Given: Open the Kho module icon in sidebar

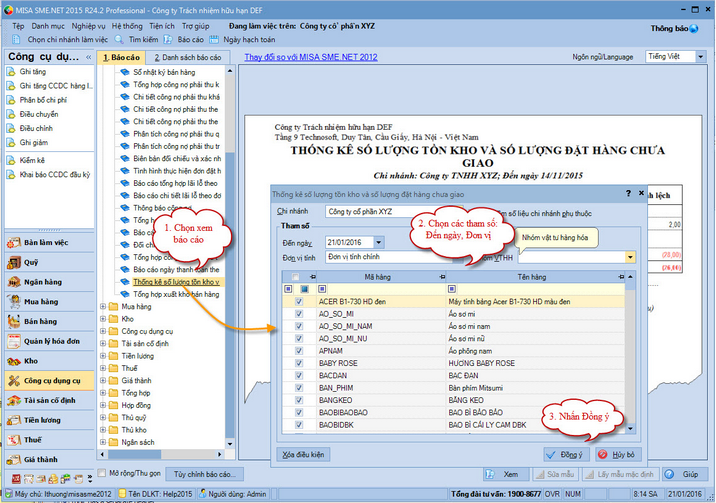Looking at the screenshot, I should pyautogui.click(x=14, y=361).
